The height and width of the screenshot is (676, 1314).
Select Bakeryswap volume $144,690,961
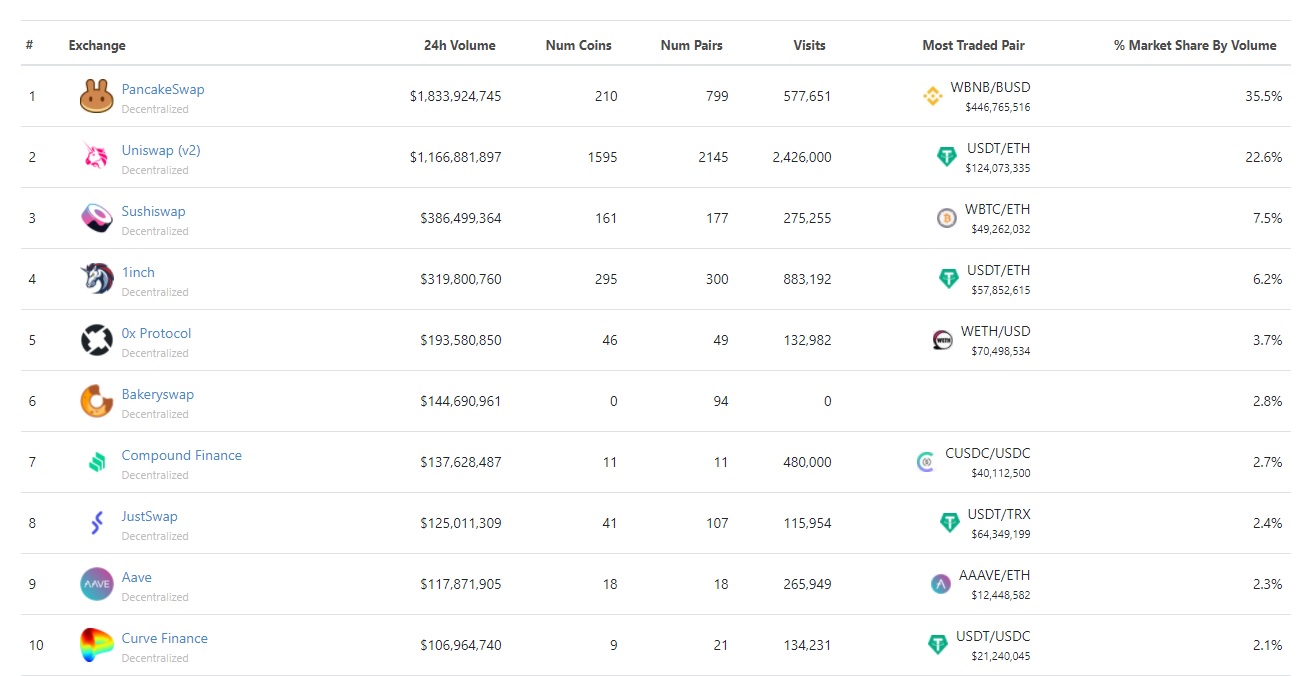(461, 401)
